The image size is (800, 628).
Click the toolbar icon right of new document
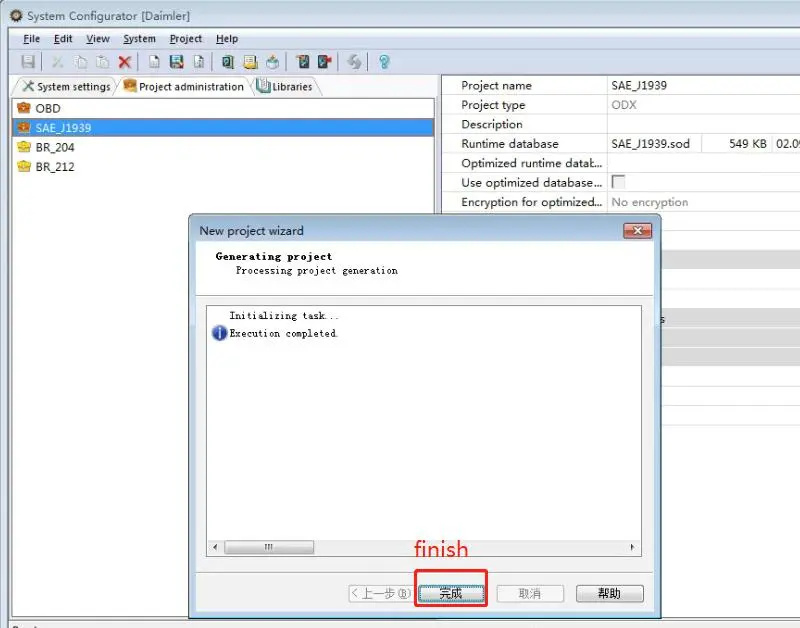pyautogui.click(x=176, y=62)
